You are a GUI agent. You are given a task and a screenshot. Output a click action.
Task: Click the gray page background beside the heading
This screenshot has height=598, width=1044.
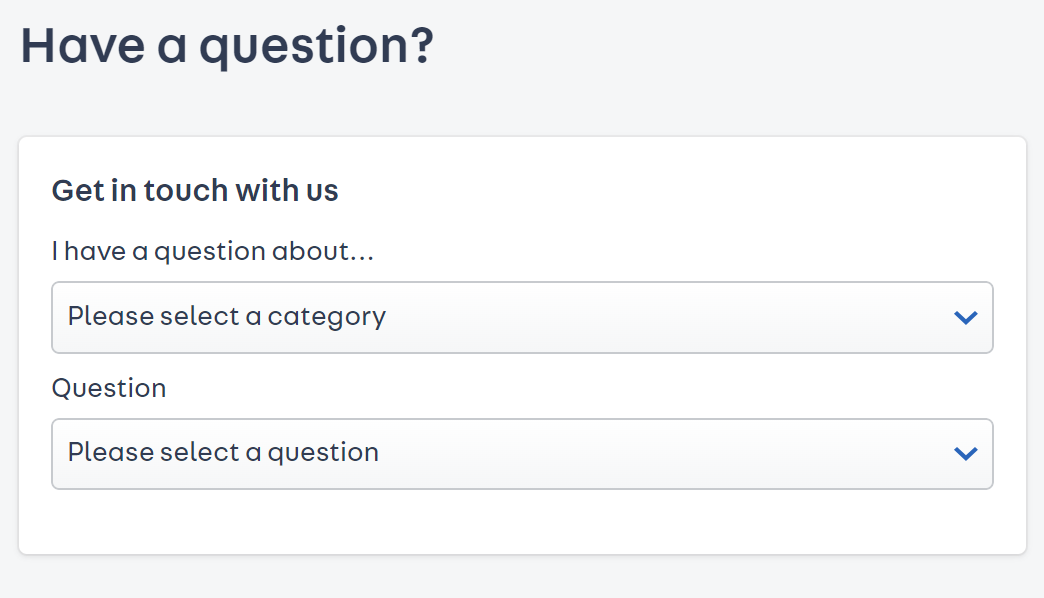(x=740, y=50)
